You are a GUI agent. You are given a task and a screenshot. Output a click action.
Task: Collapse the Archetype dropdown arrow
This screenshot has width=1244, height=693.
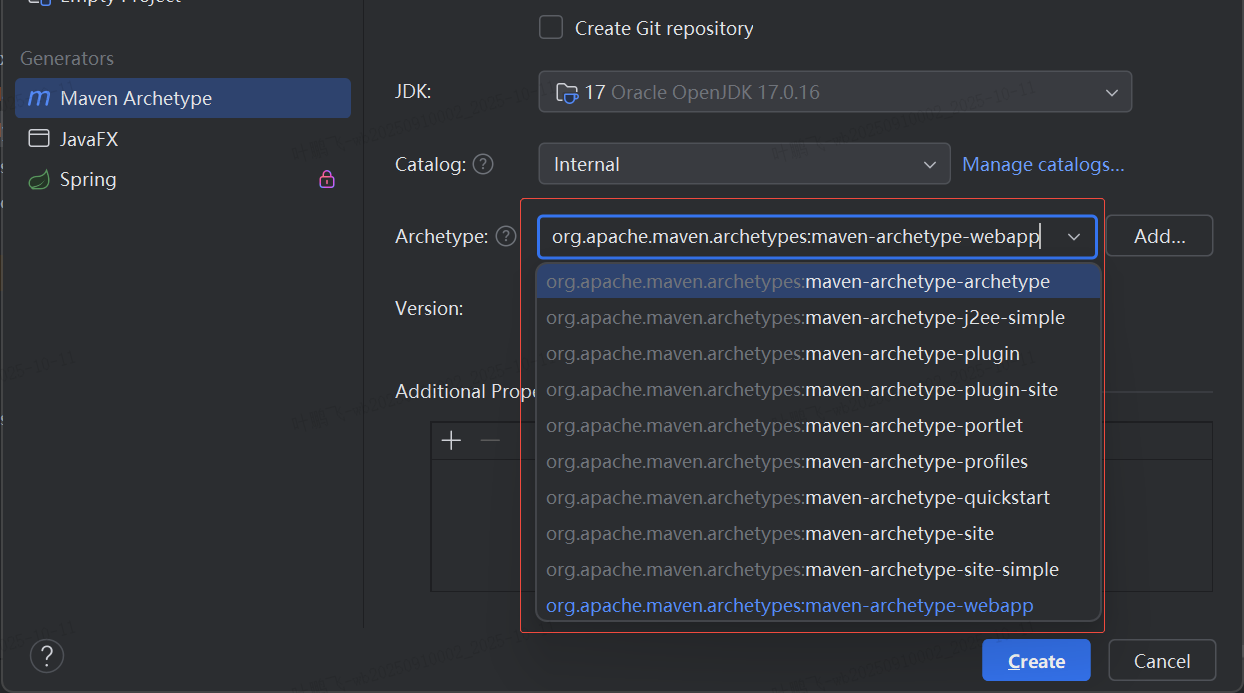point(1074,237)
